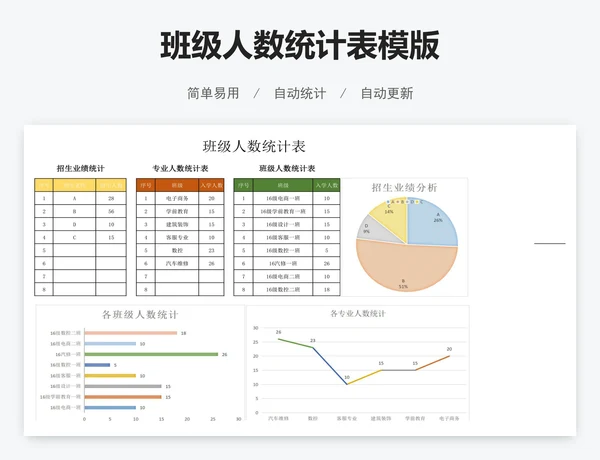Screen dimensions: 600x460
Task: Select cell 16级电商一班 in the class table
Action: (283, 198)
